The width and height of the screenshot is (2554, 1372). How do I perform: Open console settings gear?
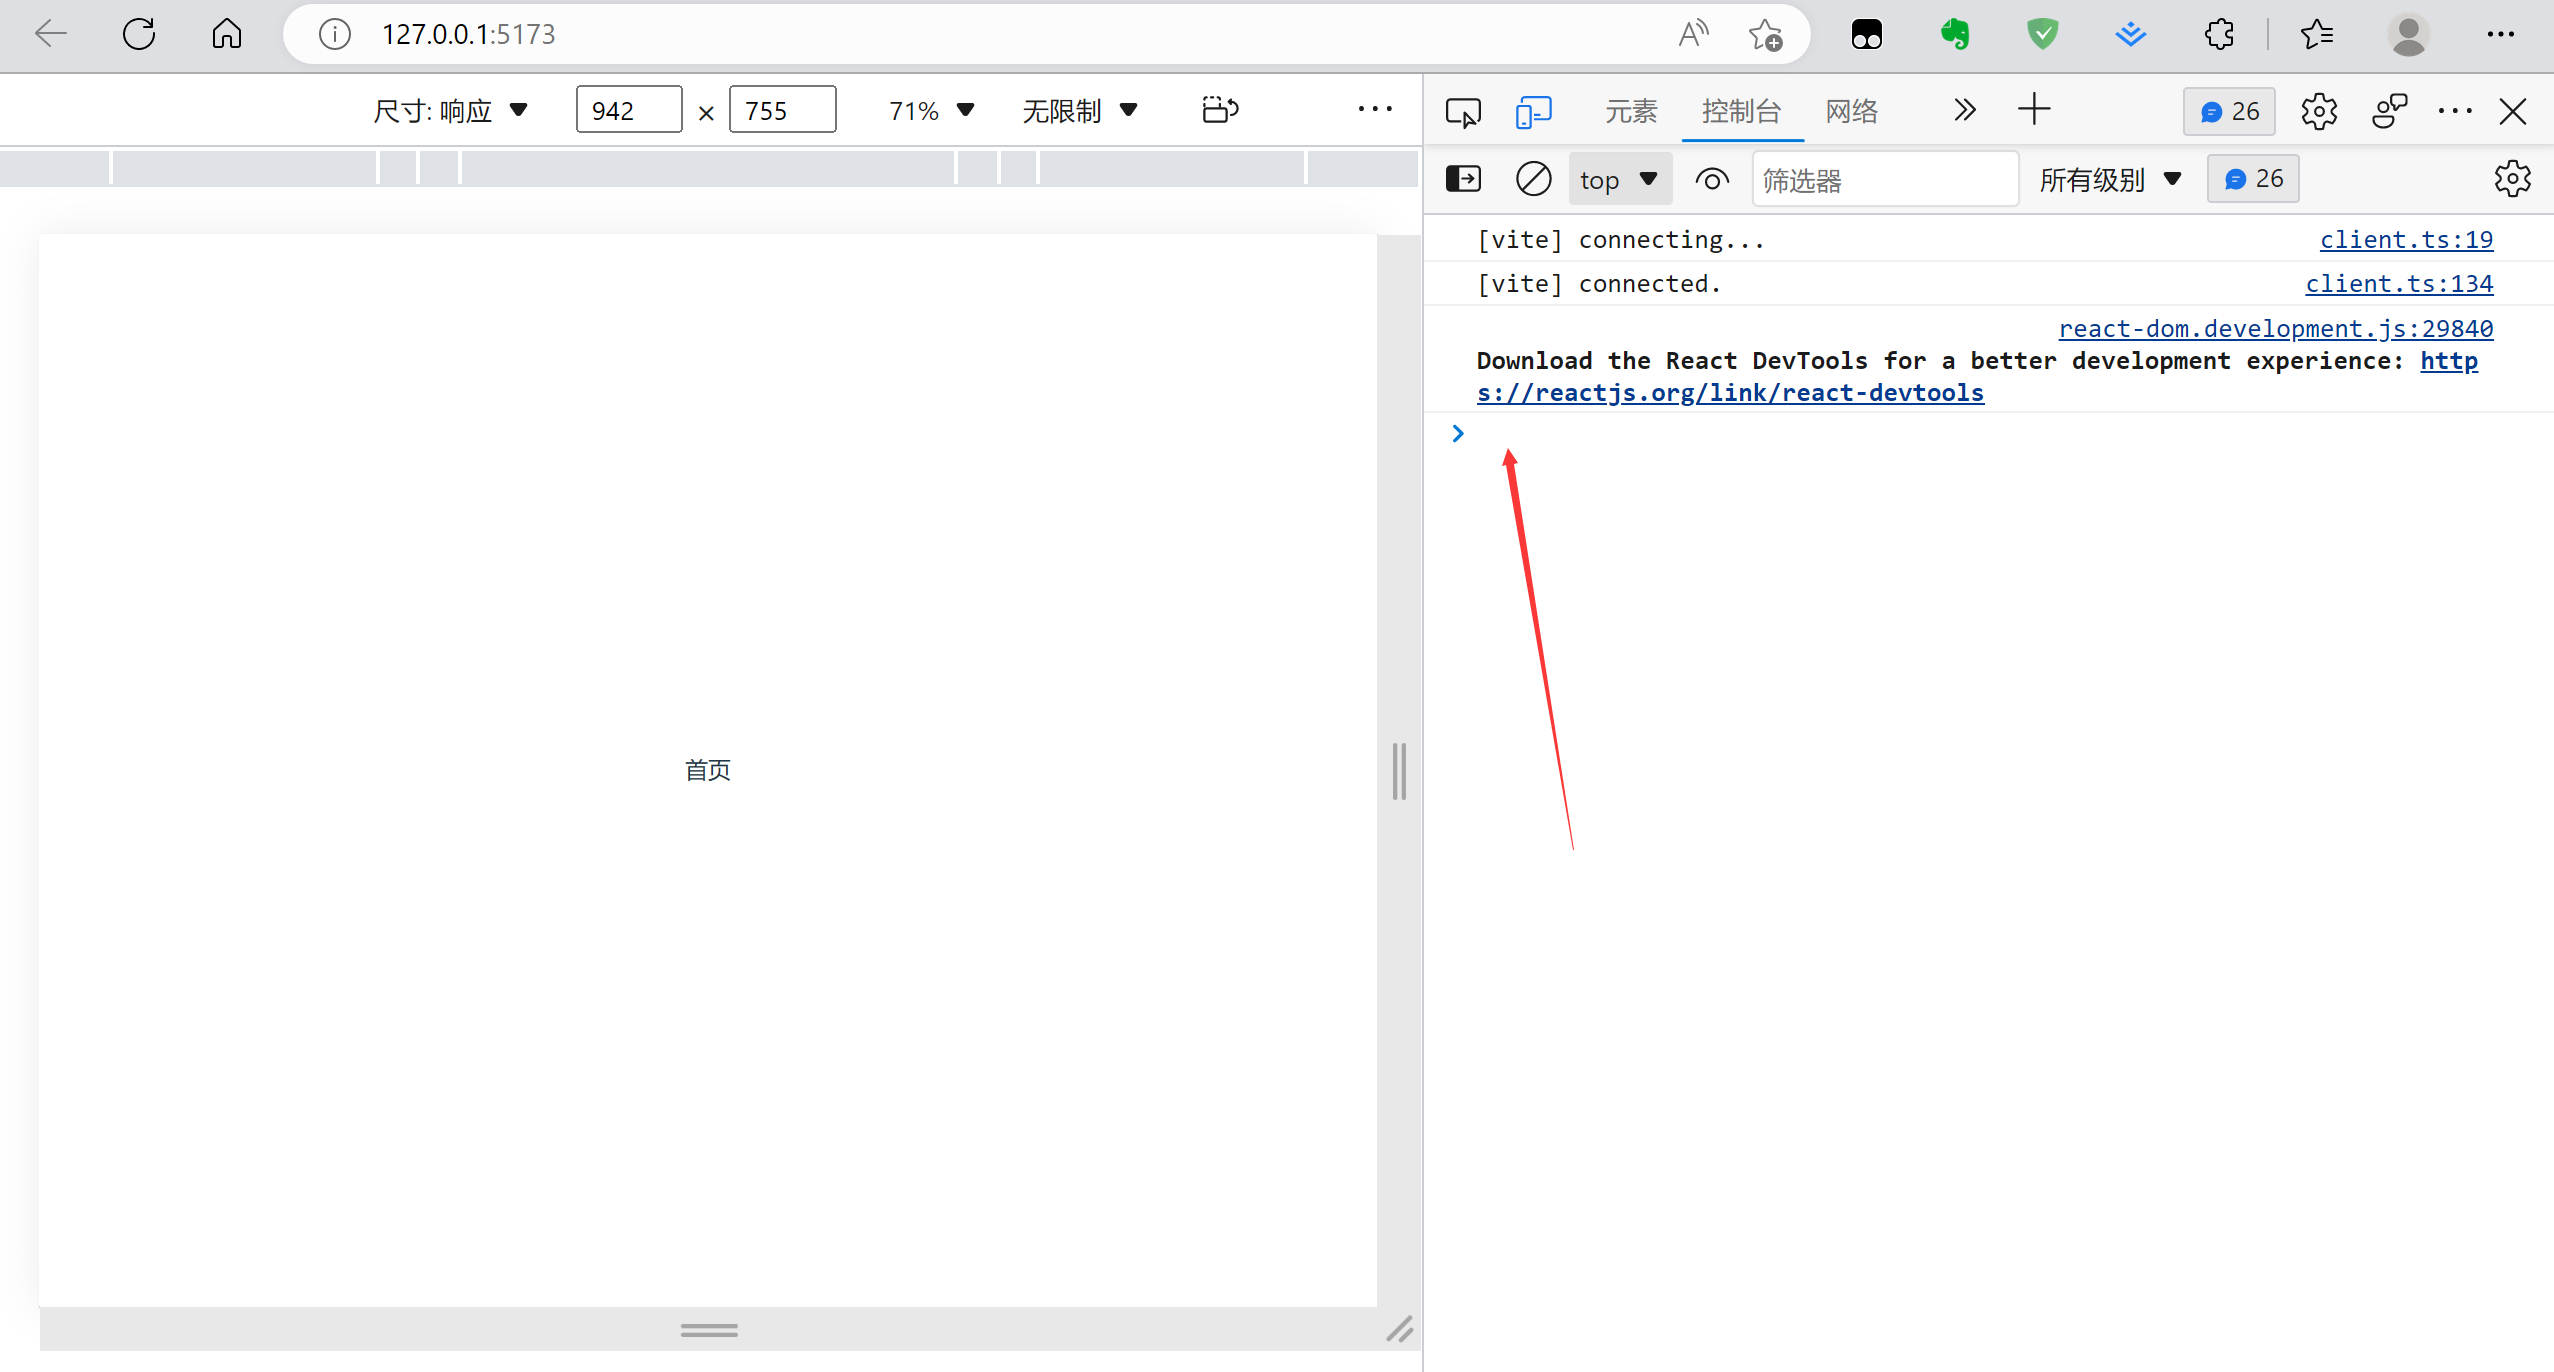coord(2512,179)
